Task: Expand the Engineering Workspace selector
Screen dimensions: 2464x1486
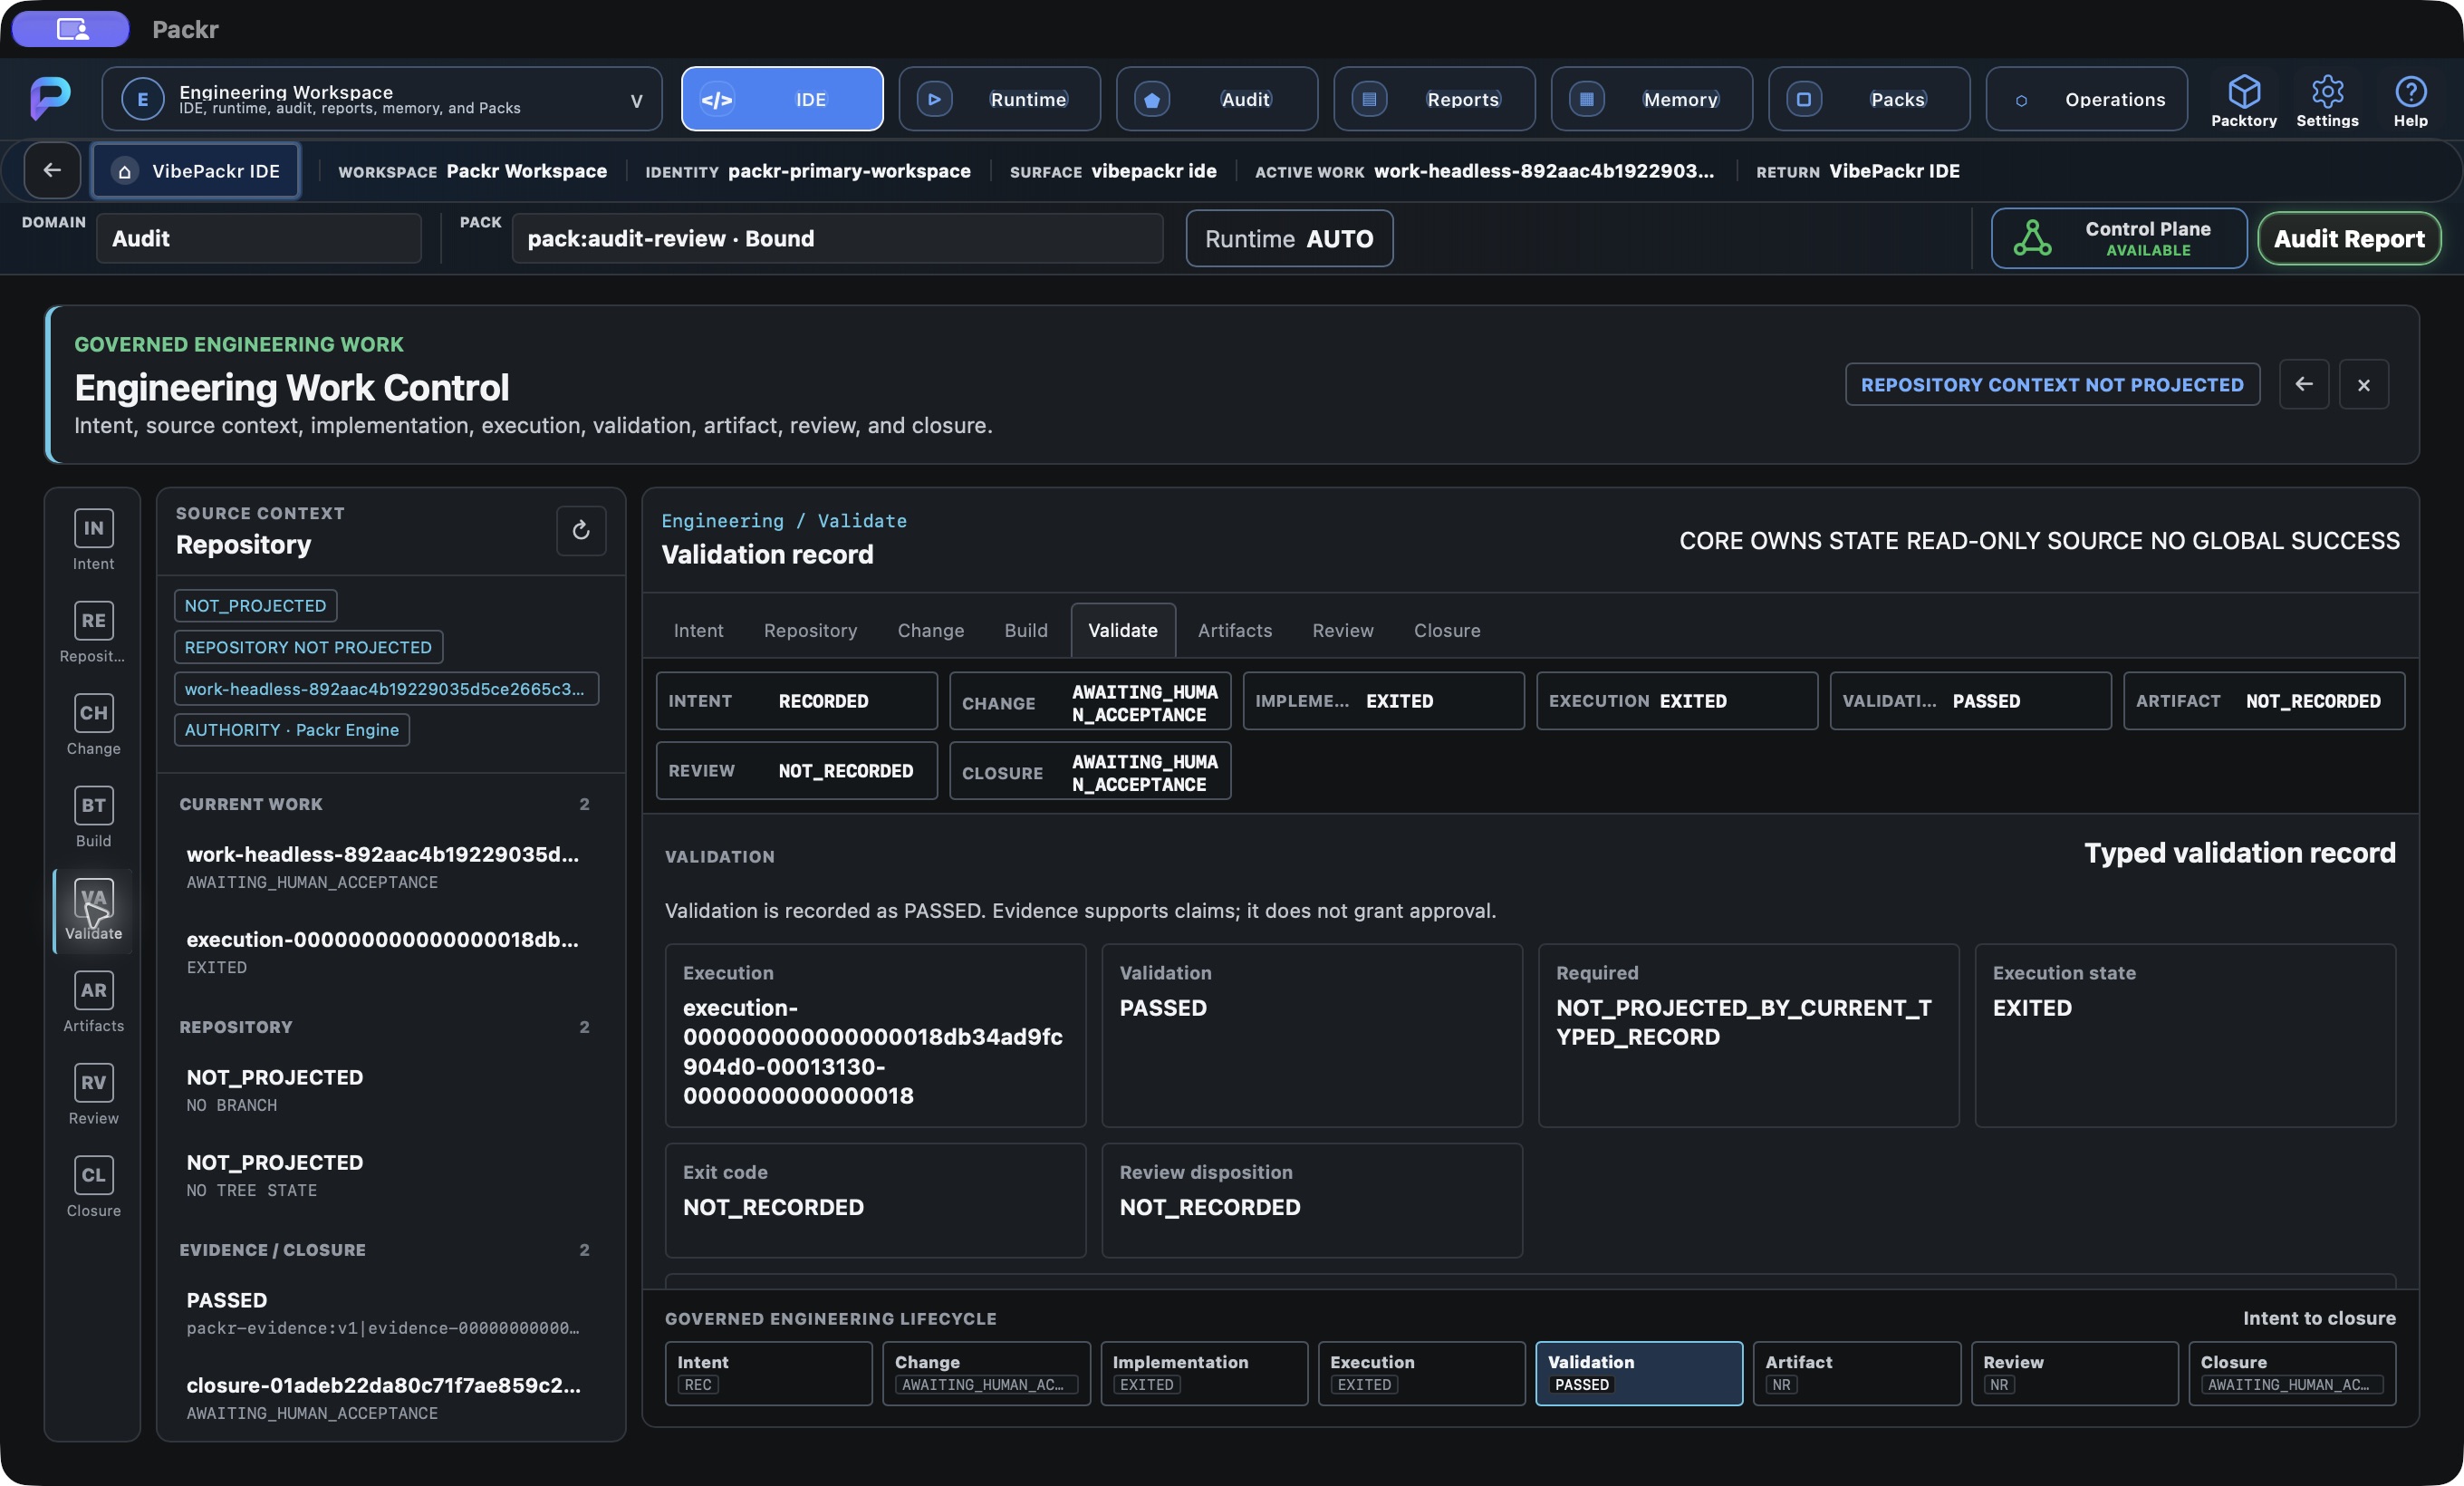Action: click(382, 99)
